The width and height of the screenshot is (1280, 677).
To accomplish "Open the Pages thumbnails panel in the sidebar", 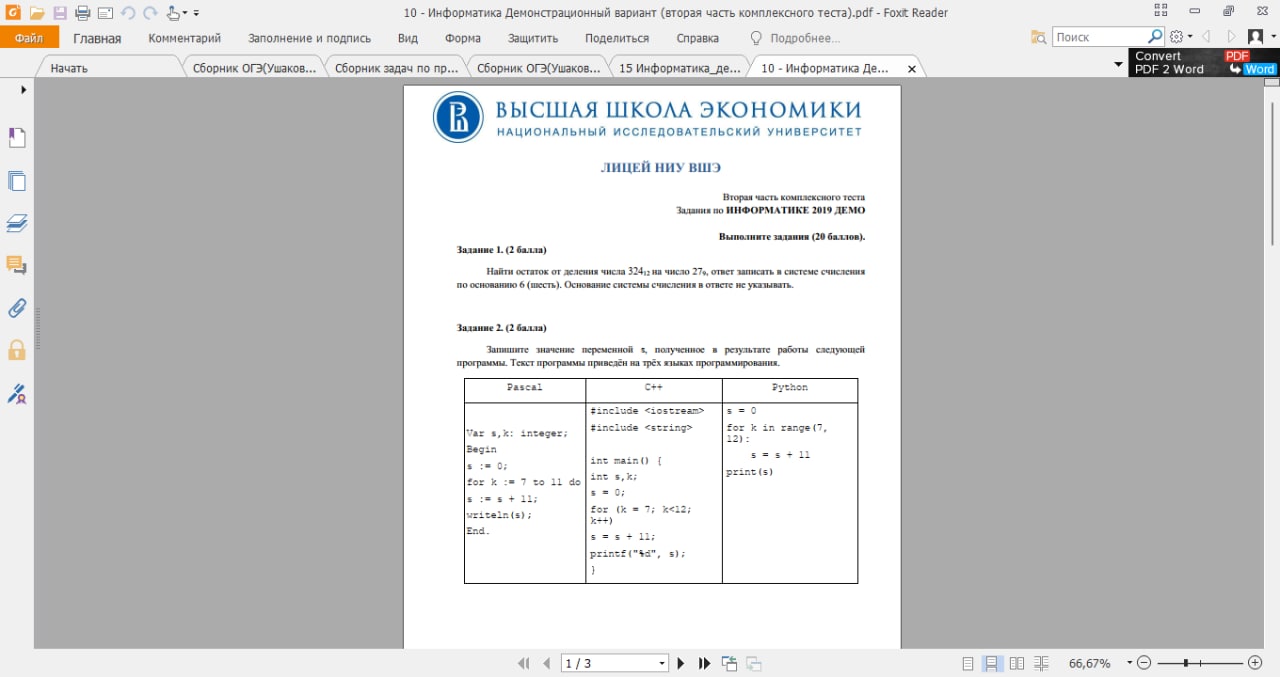I will pos(17,181).
